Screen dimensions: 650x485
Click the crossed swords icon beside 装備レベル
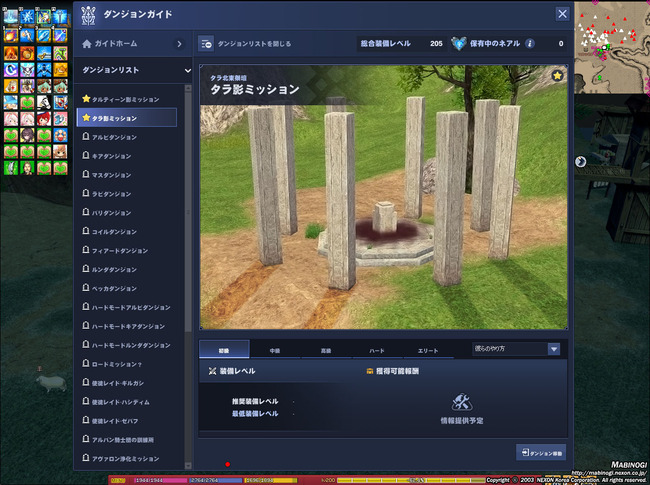(x=212, y=371)
